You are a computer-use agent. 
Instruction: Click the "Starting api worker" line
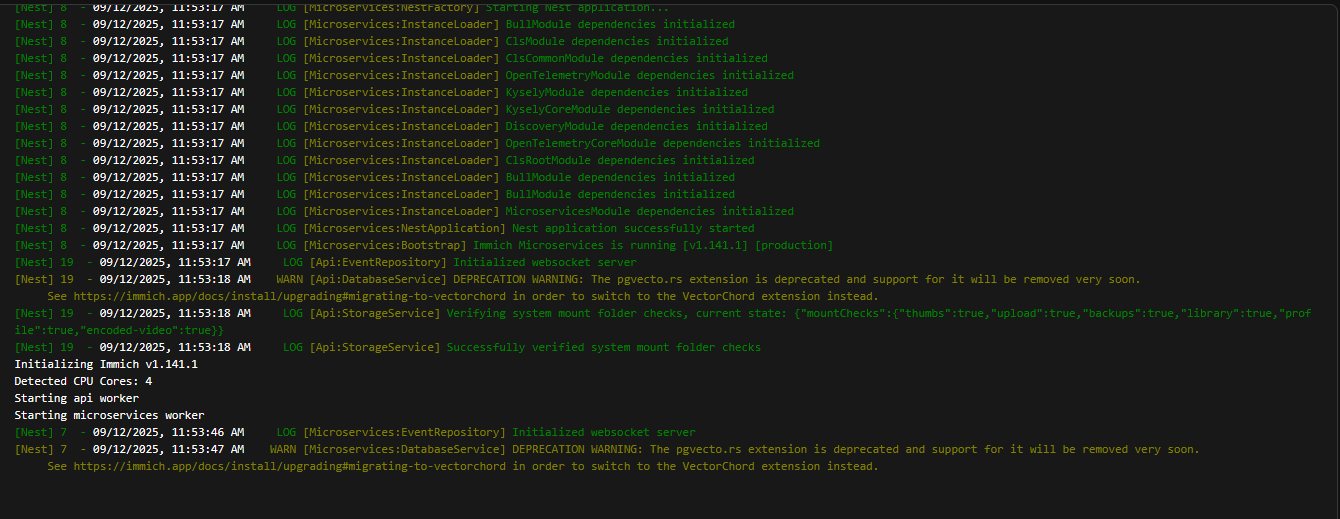(x=76, y=398)
